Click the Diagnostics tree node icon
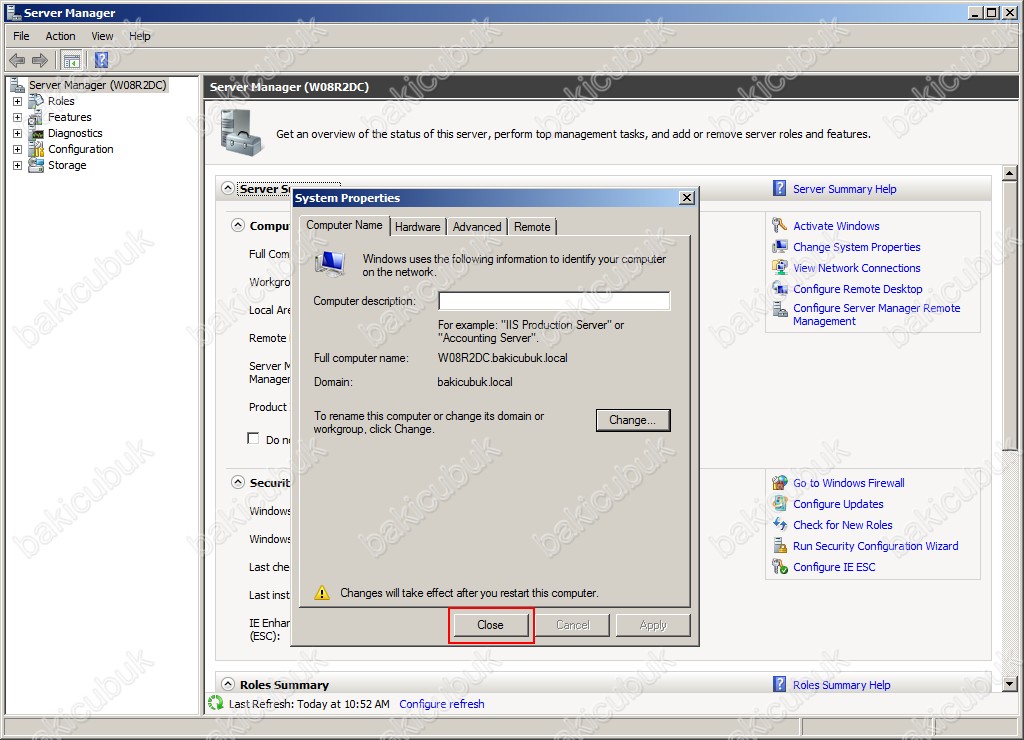The image size is (1024, 740). (x=36, y=133)
